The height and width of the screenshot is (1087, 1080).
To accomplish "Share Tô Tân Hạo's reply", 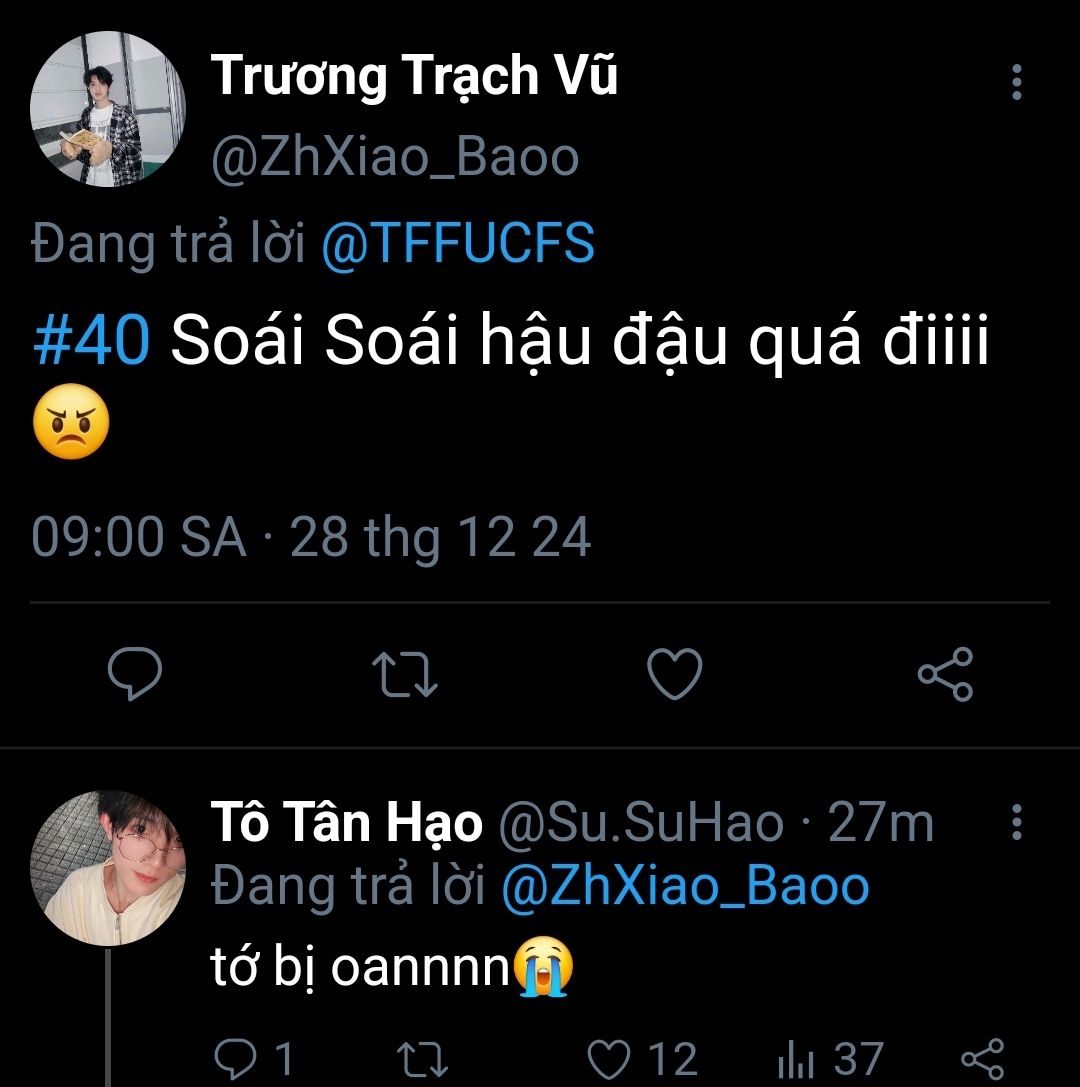I will click(x=981, y=1060).
